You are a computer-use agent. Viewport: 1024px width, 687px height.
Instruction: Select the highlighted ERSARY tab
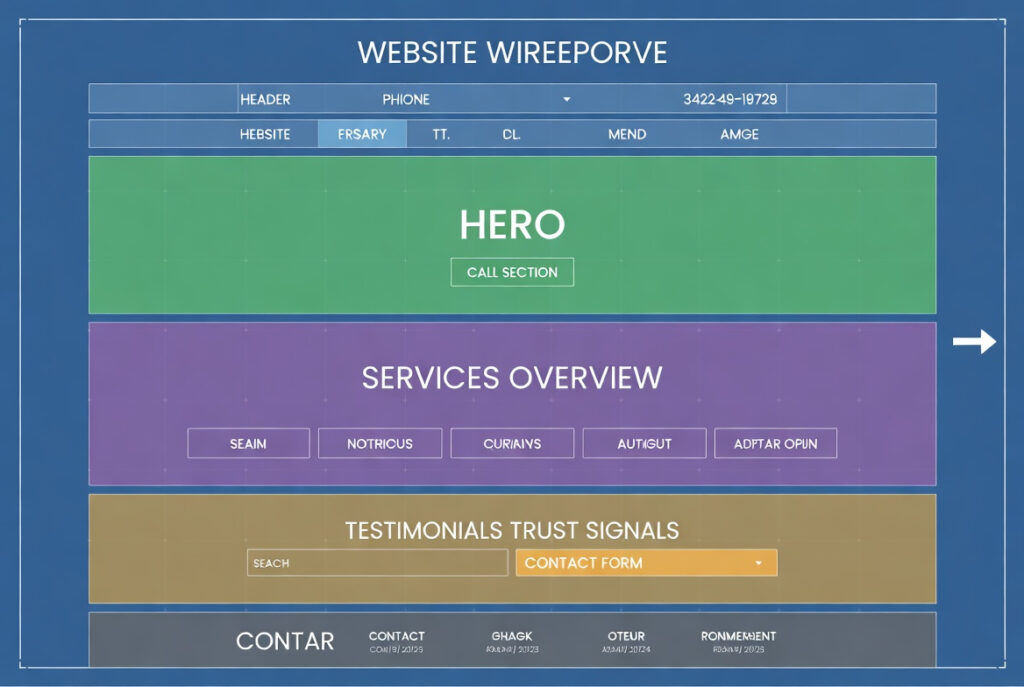(362, 134)
